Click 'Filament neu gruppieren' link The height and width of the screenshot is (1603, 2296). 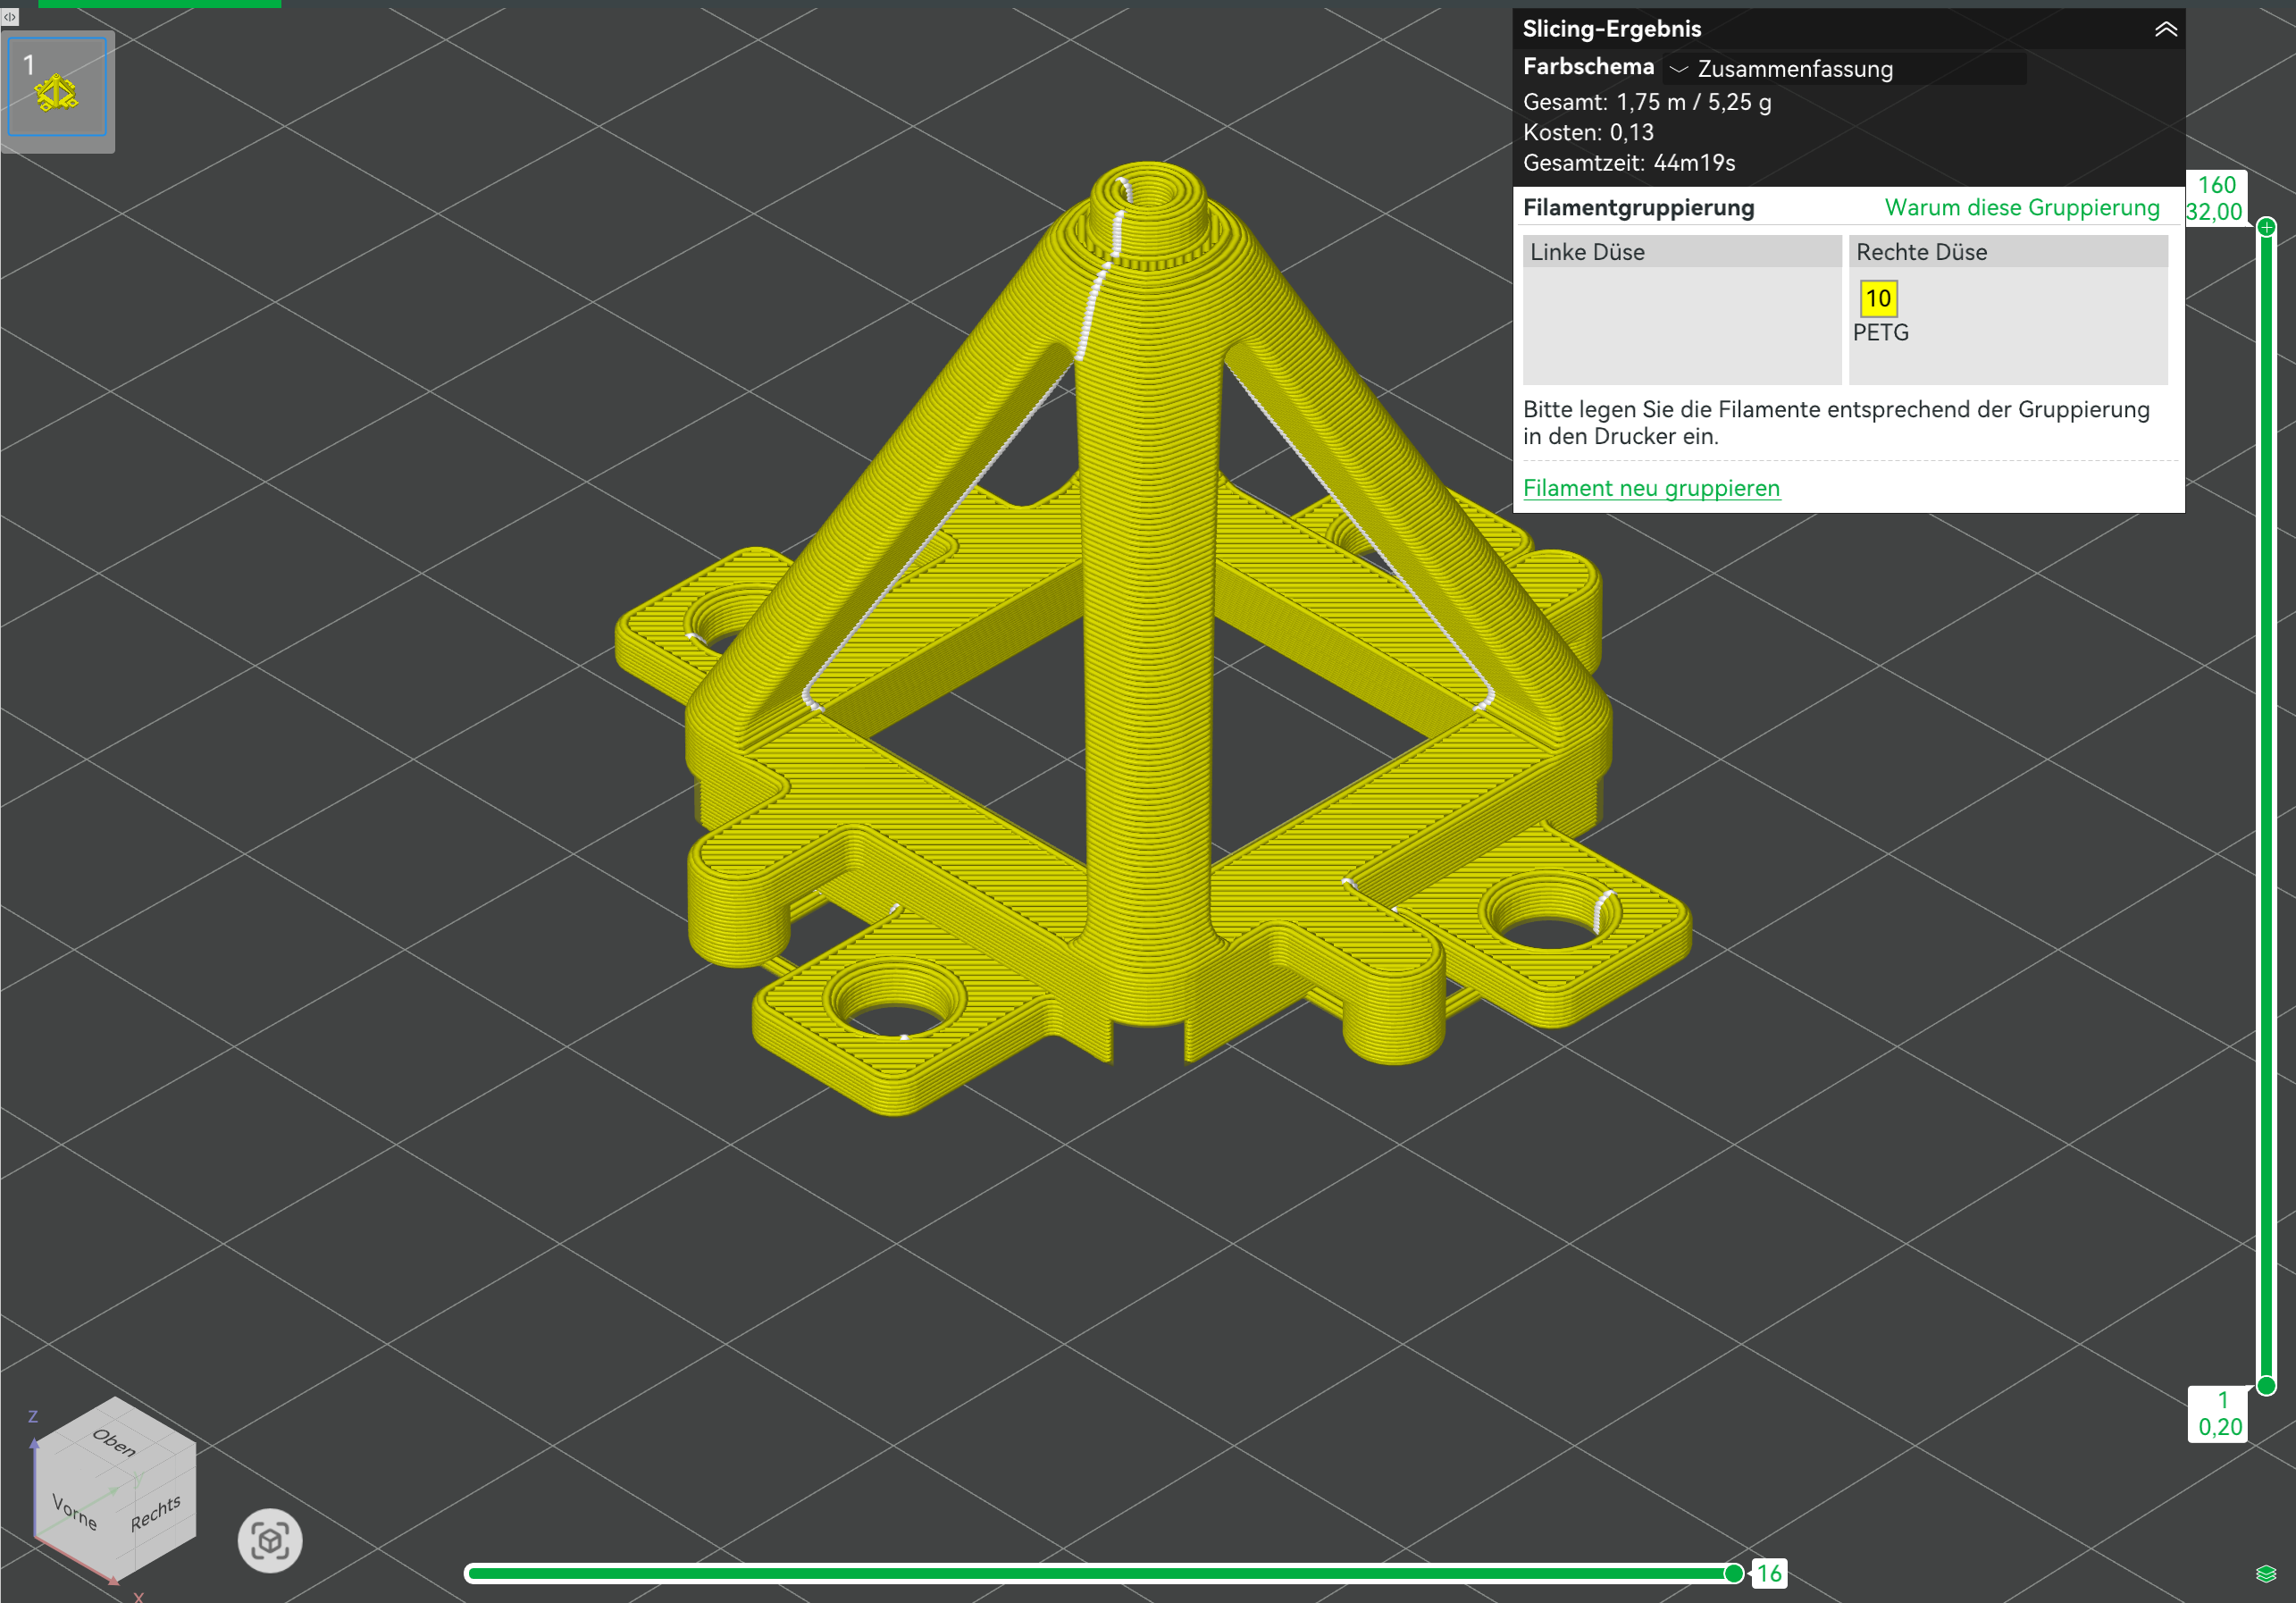(1651, 488)
